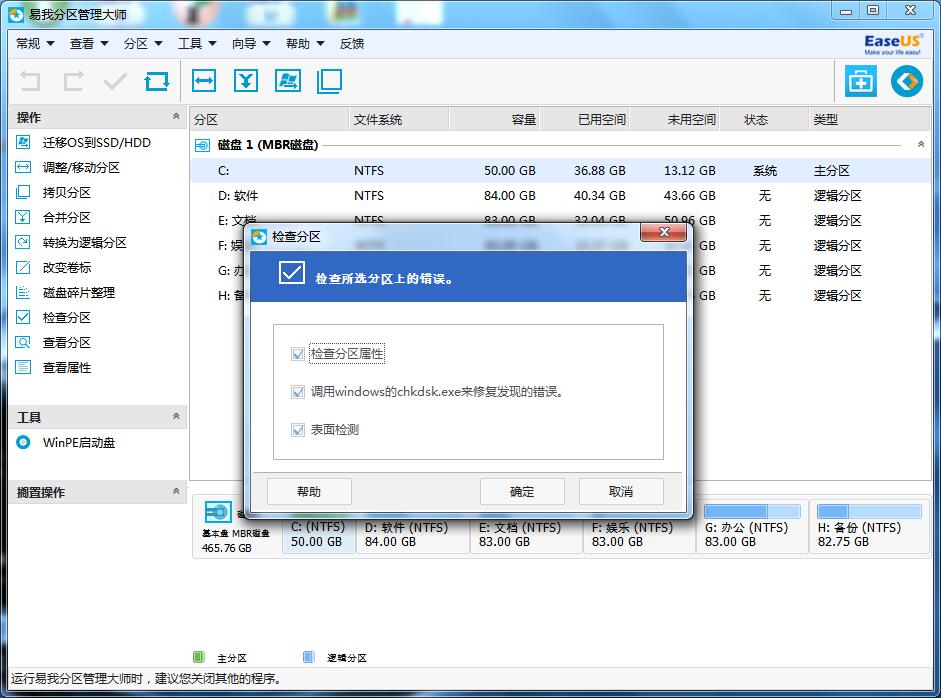941x698 pixels.
Task: Sort by 已用空间 column header
Action: pos(584,119)
